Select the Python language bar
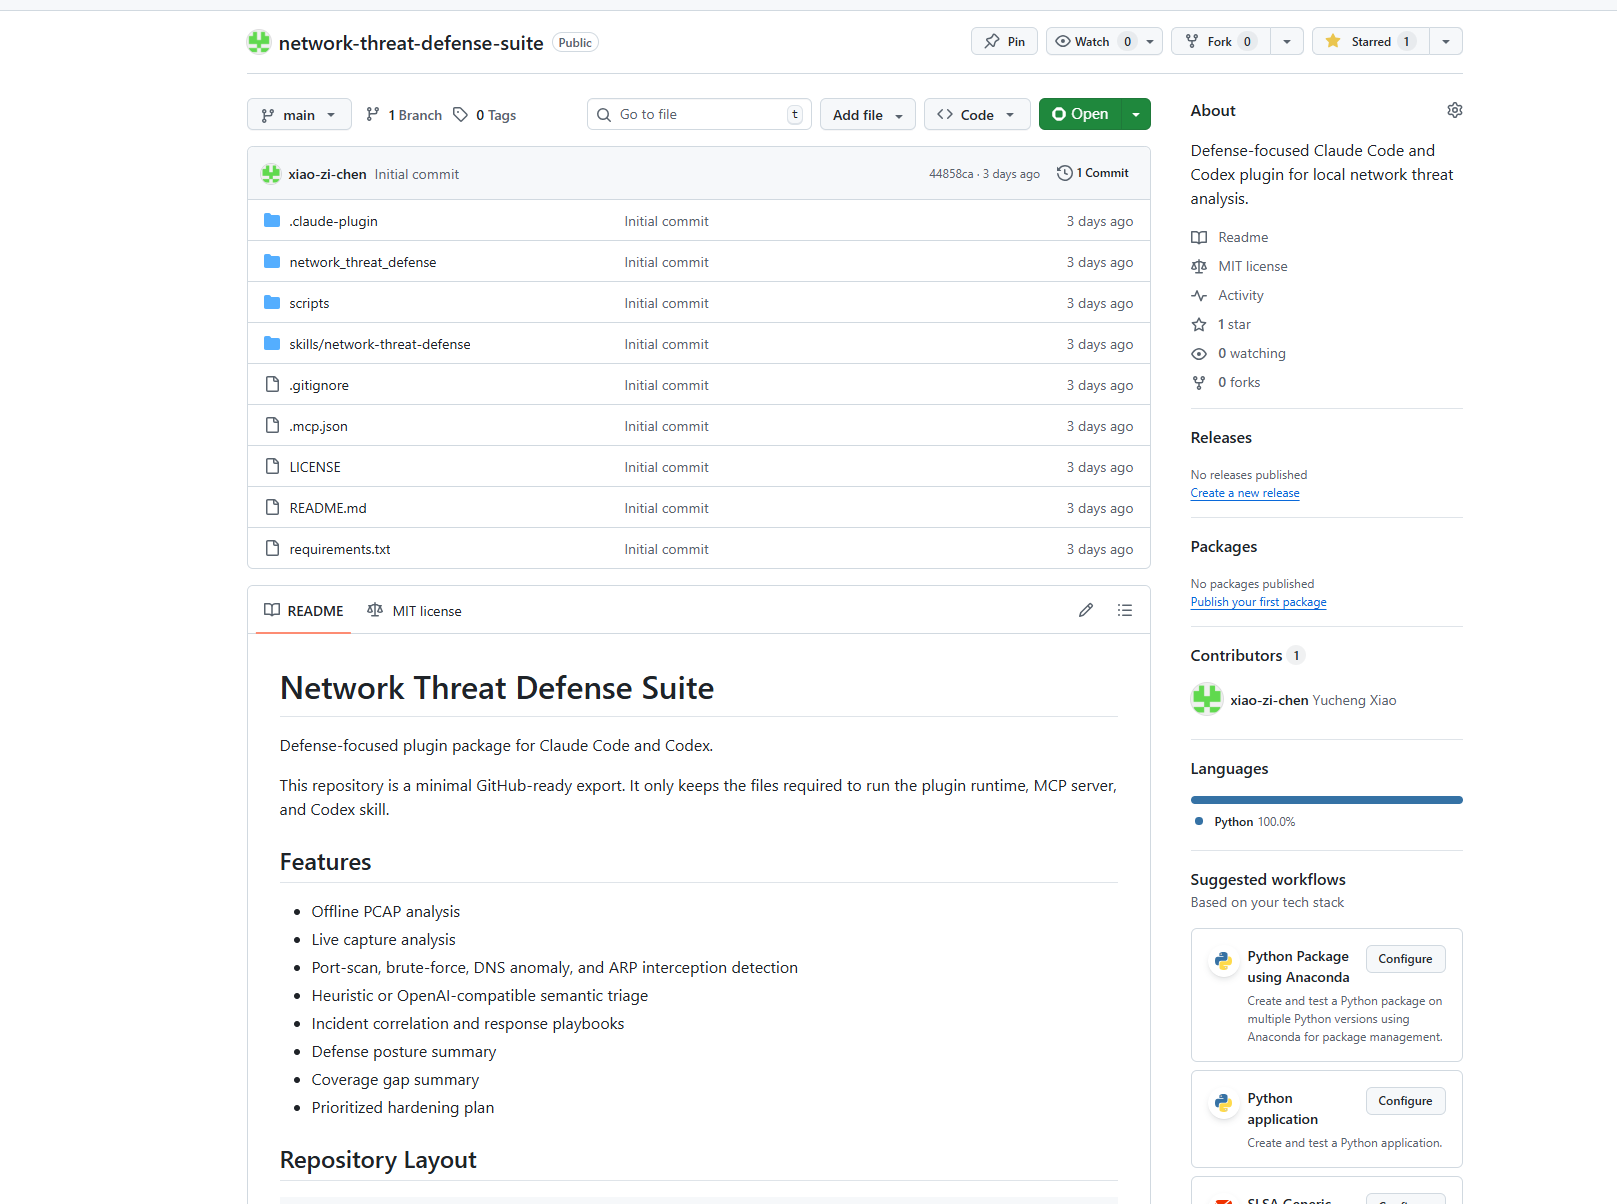Screen dimensions: 1617x1204 pos(1326,799)
